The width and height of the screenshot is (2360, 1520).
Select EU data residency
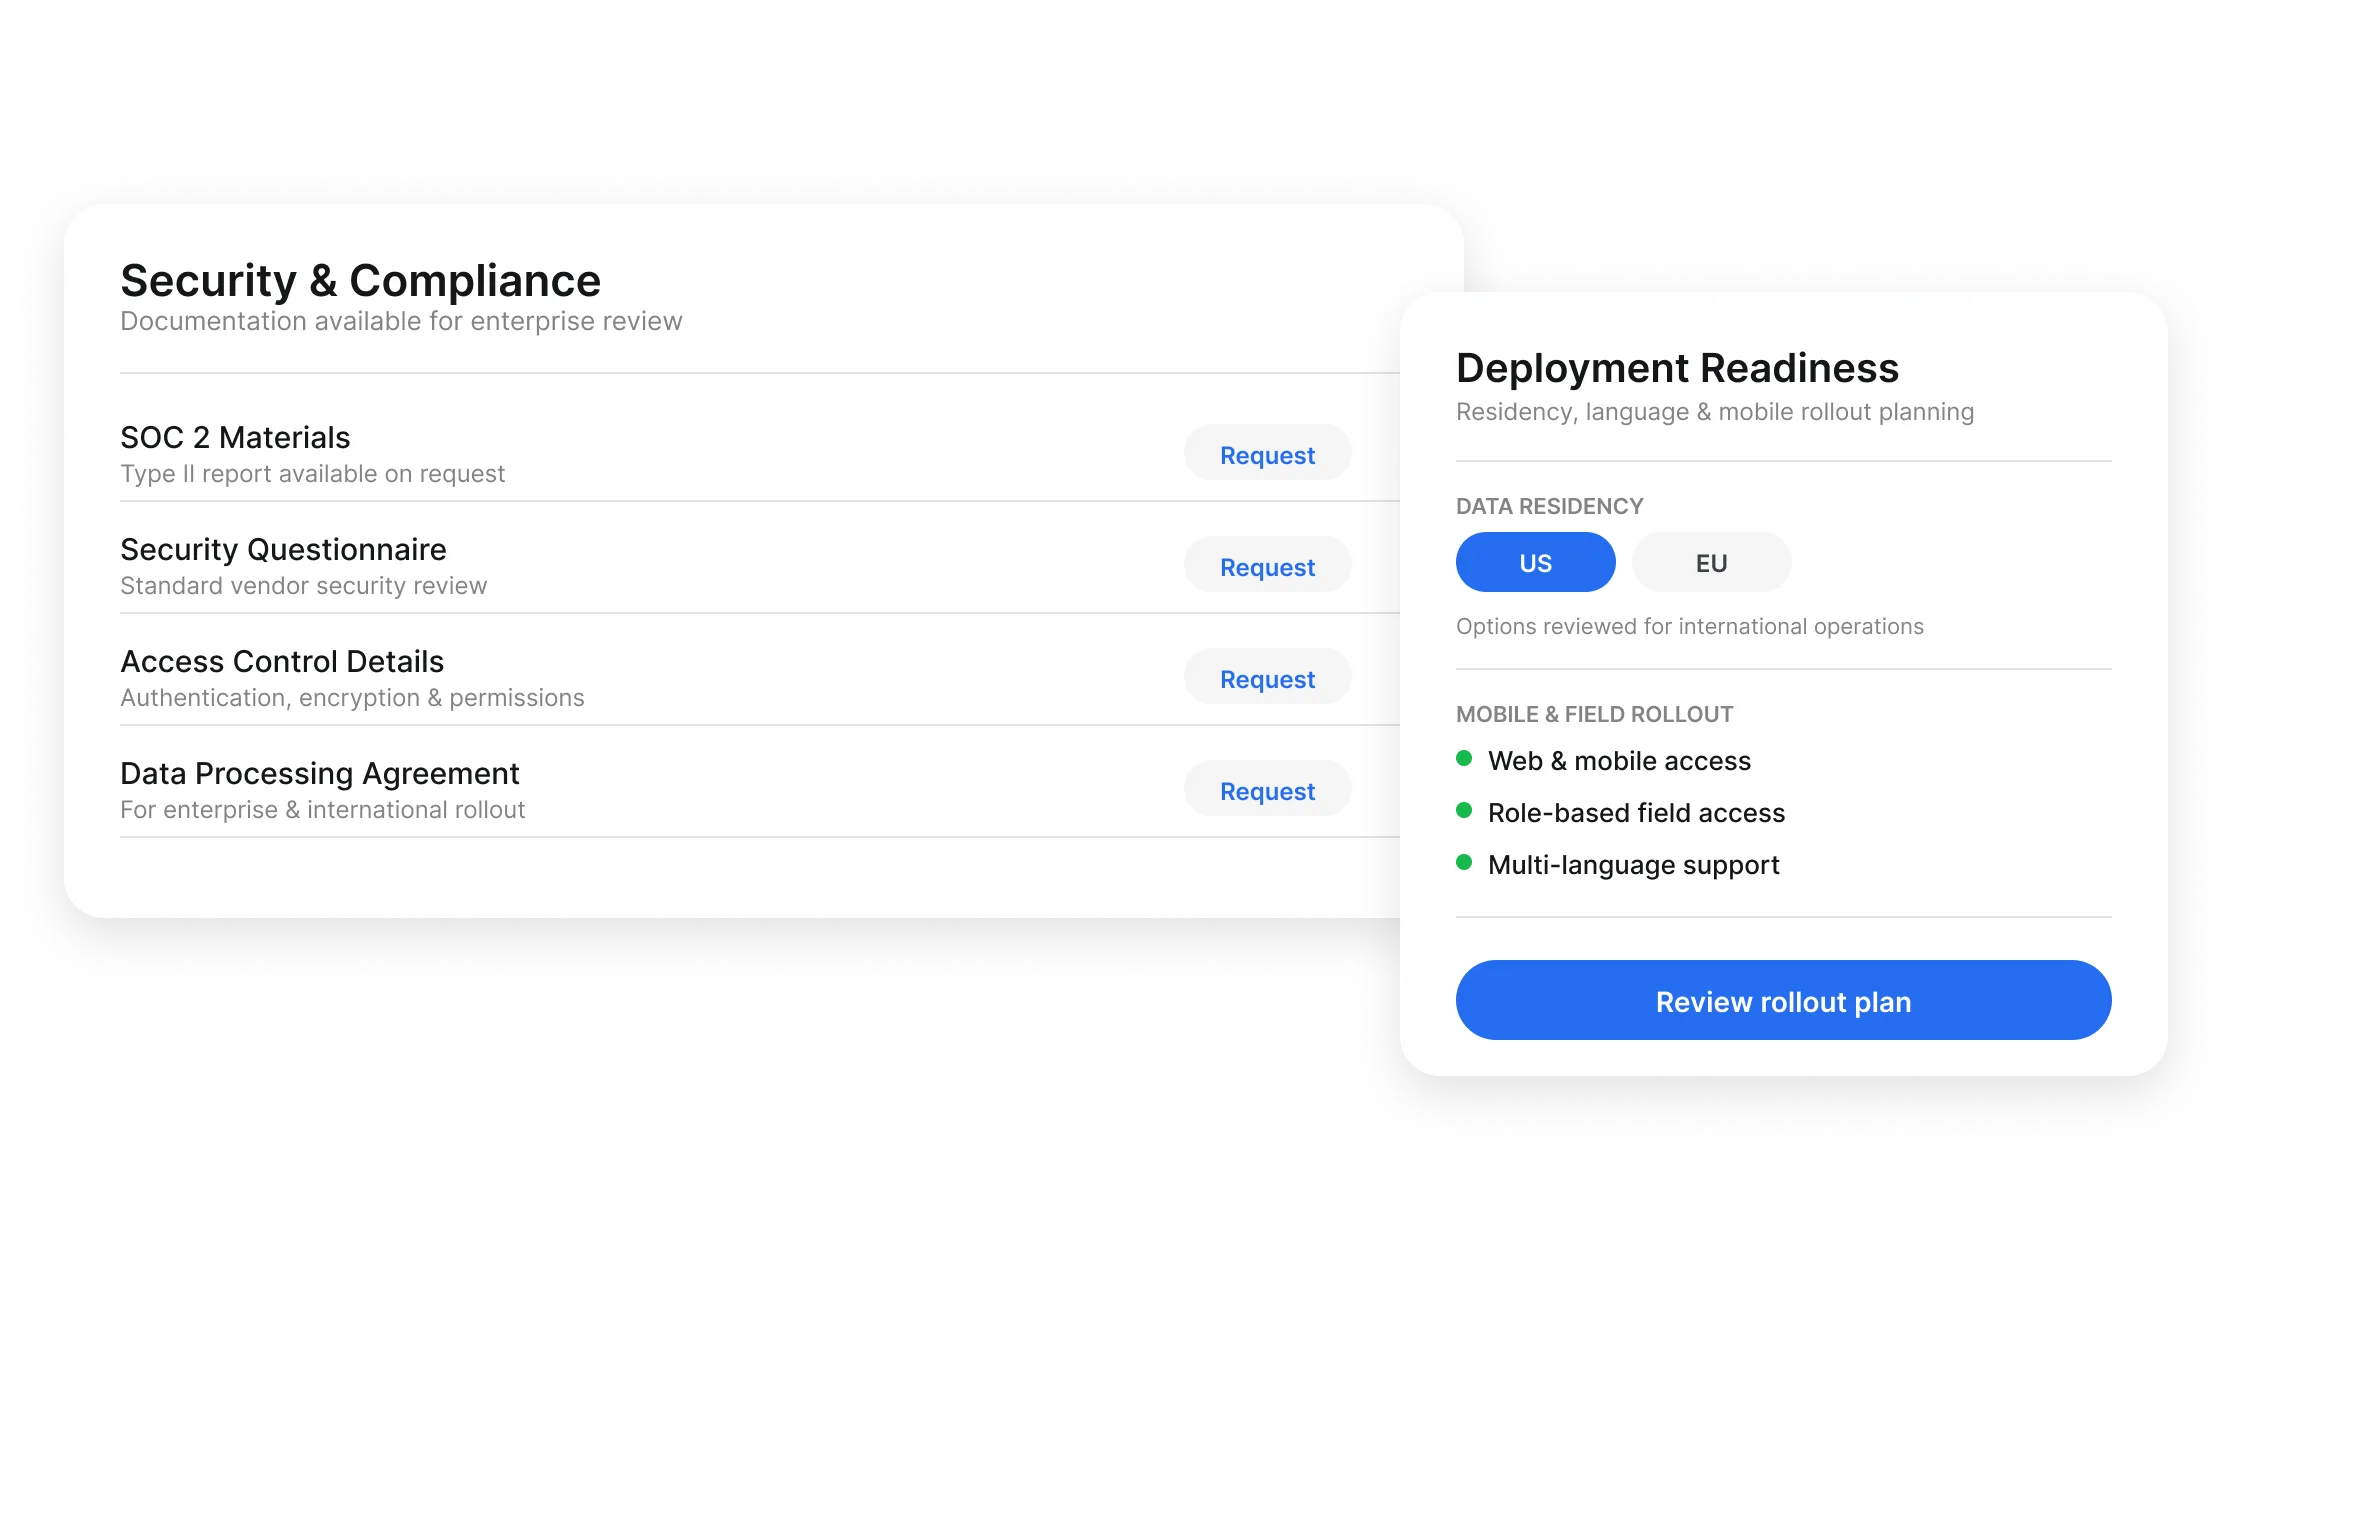(1711, 563)
